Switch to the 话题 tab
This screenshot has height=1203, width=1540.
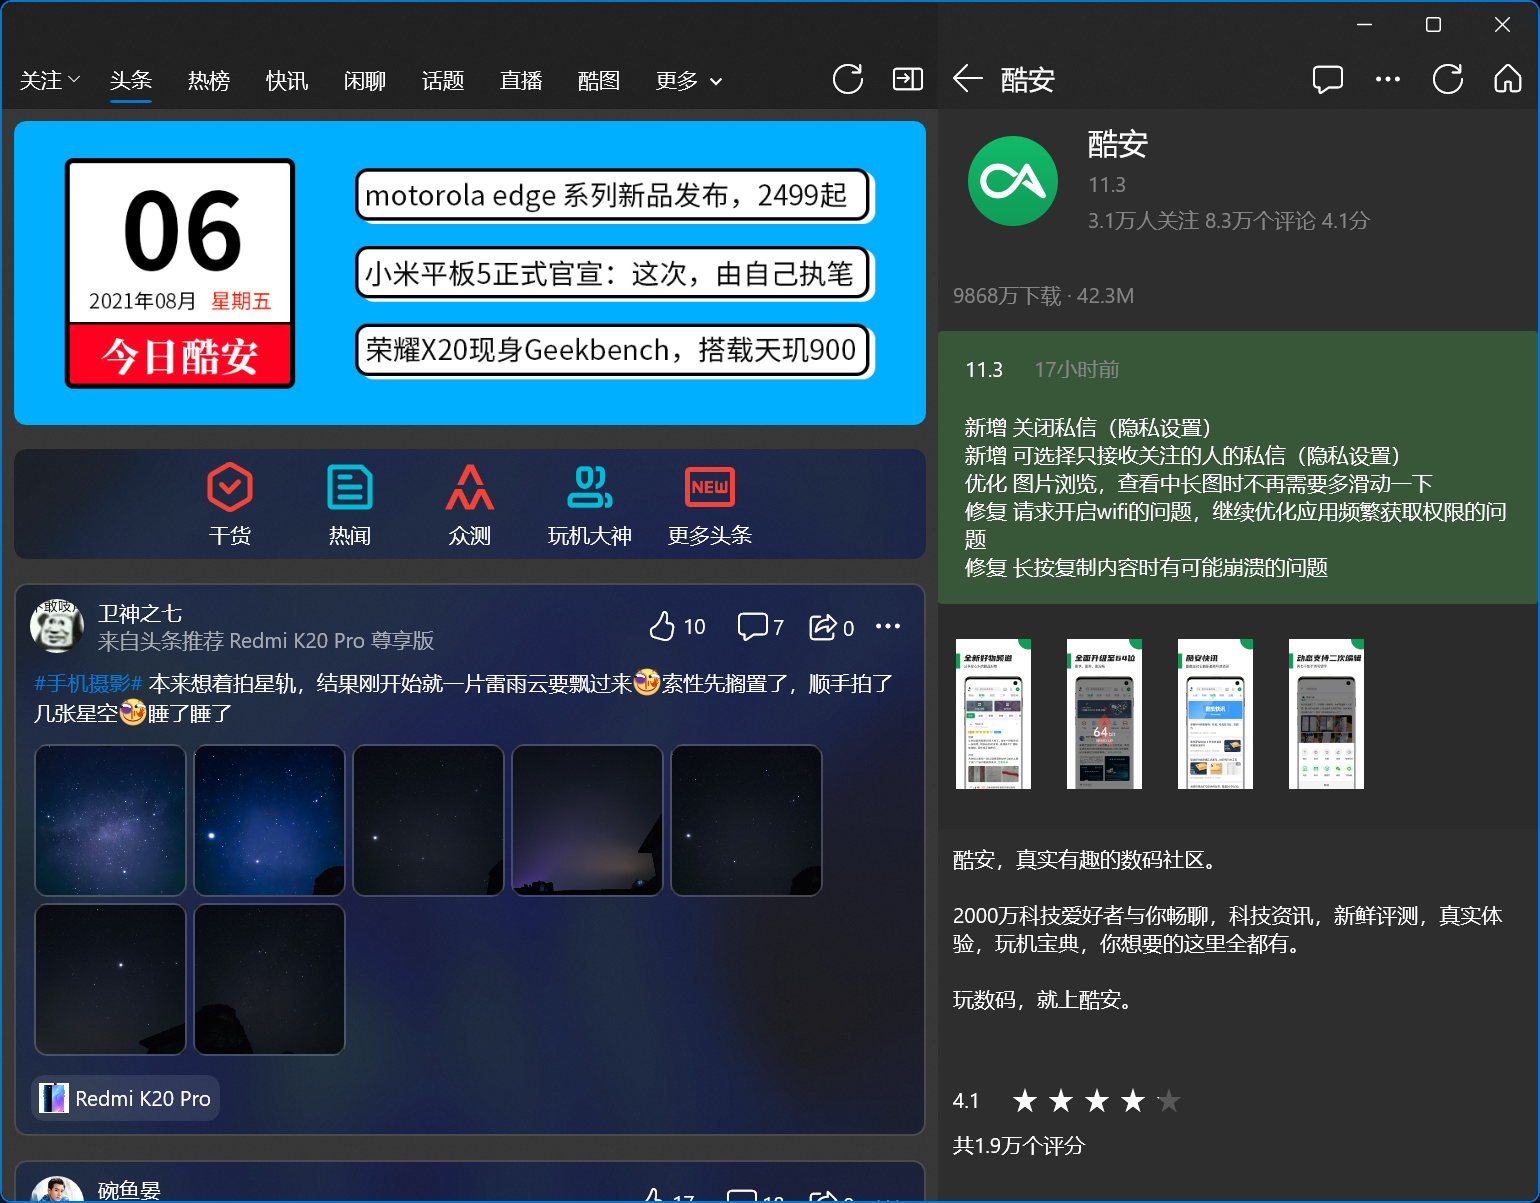point(443,80)
